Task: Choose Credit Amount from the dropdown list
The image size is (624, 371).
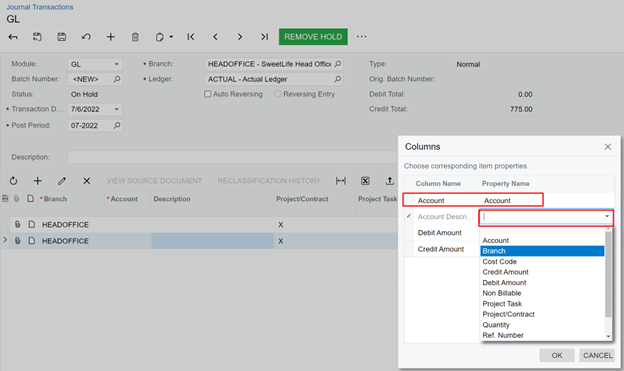Action: (x=542, y=272)
